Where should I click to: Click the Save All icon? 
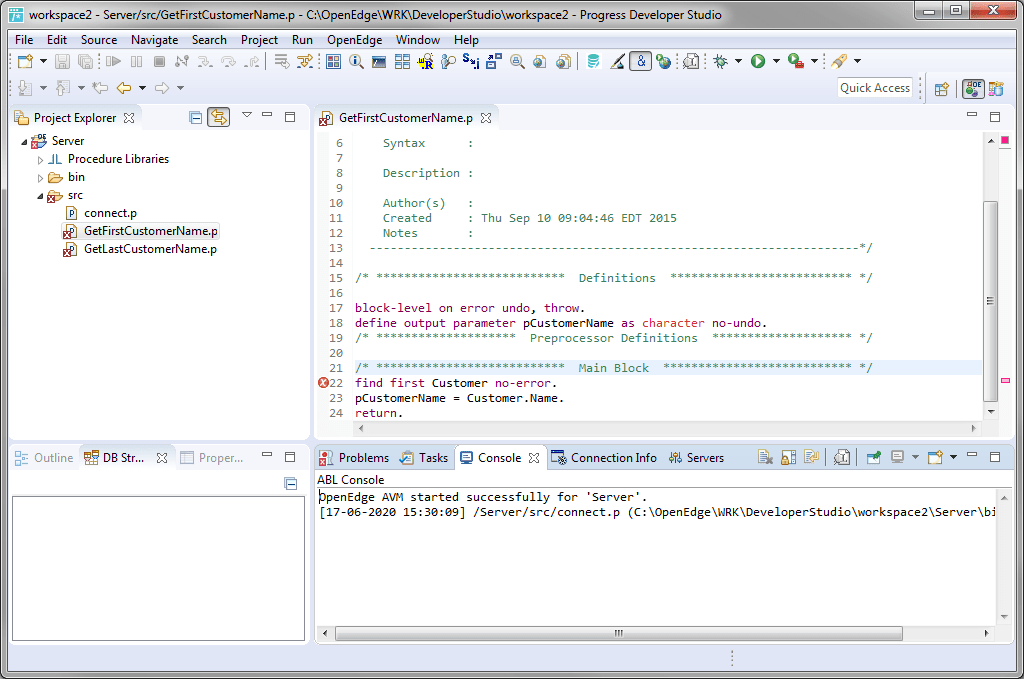[85, 61]
